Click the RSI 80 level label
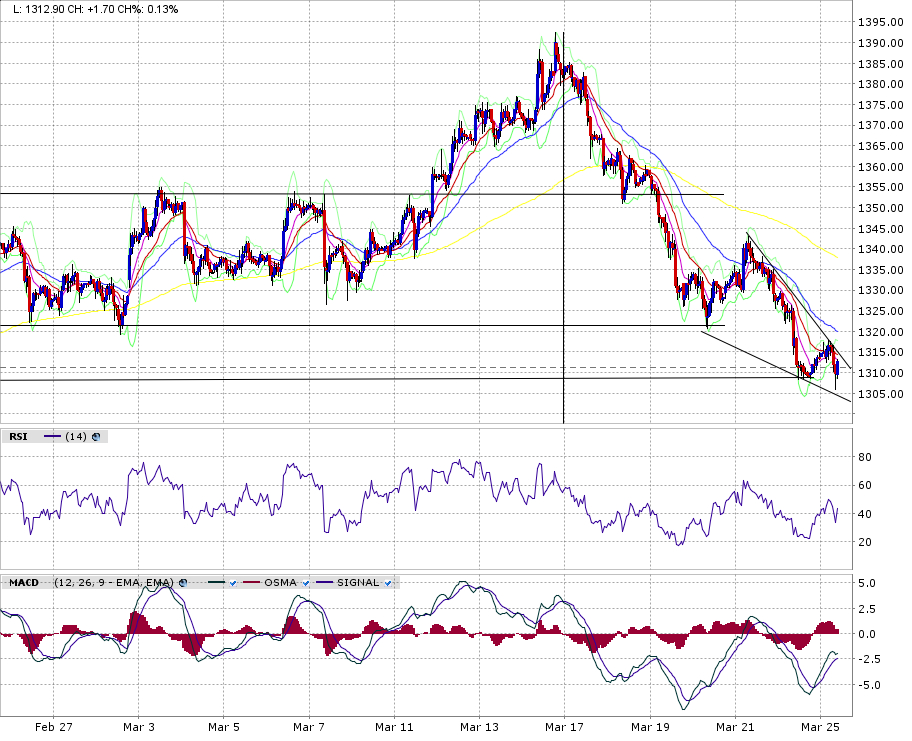The height and width of the screenshot is (741, 912). [865, 457]
